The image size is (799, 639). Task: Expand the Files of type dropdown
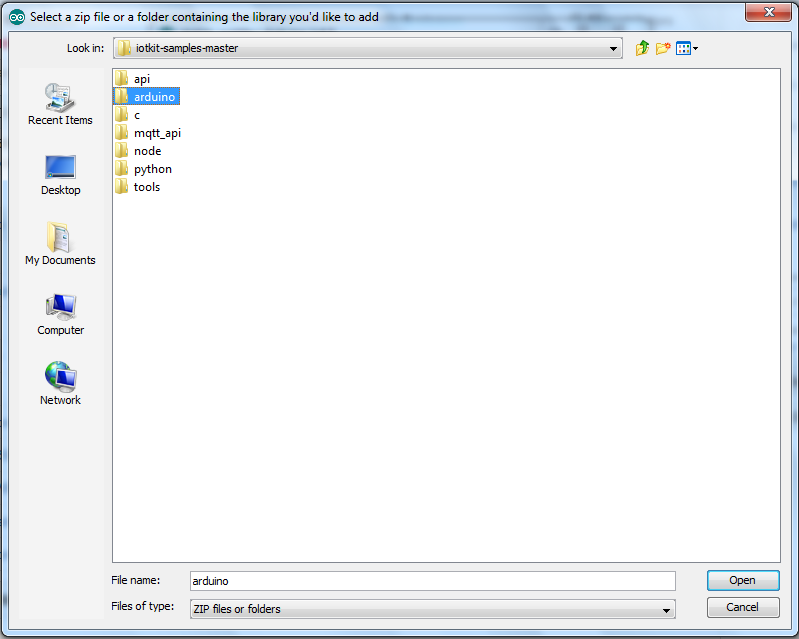pyautogui.click(x=666, y=610)
